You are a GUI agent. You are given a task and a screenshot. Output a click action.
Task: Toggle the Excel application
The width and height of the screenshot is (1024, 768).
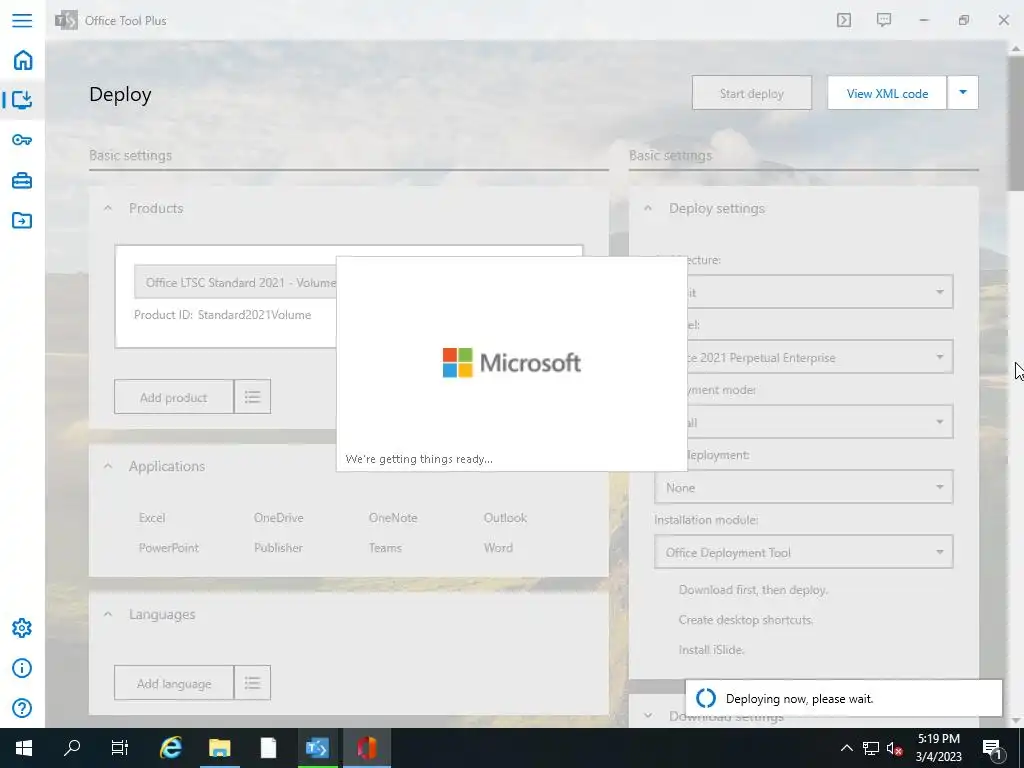point(152,518)
